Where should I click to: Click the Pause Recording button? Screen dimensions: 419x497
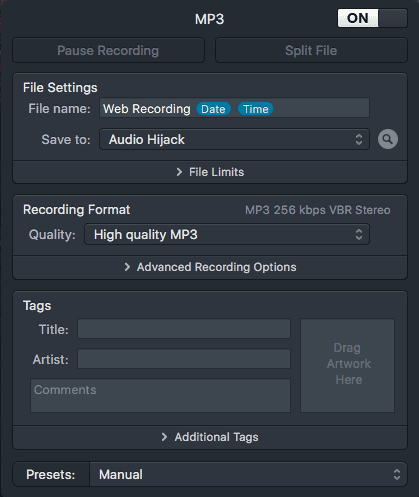pyautogui.click(x=108, y=50)
